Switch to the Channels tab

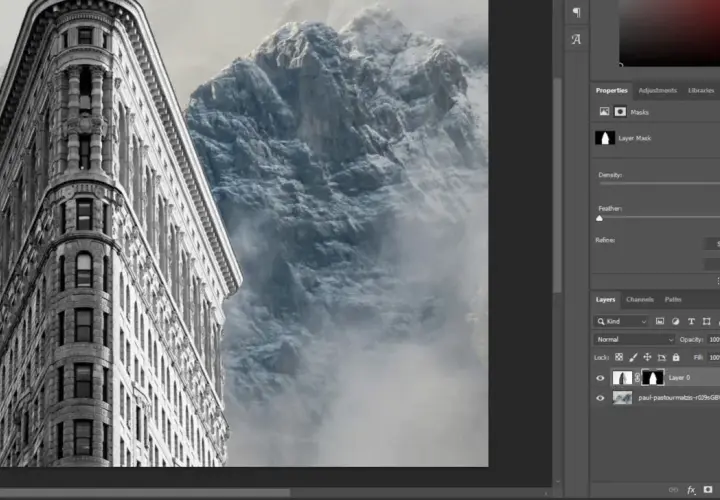click(640, 299)
